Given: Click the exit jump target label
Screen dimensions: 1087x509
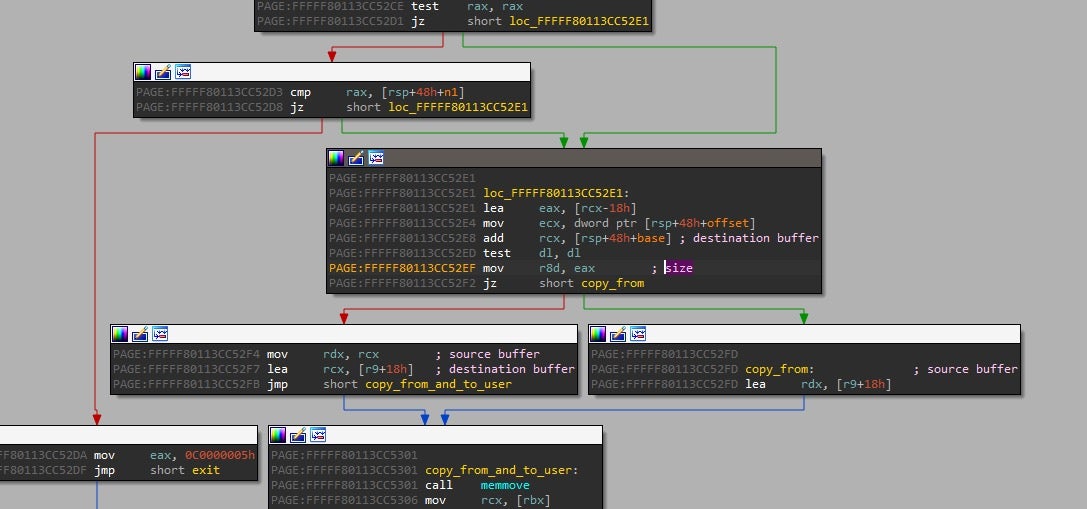Looking at the screenshot, I should (205, 470).
